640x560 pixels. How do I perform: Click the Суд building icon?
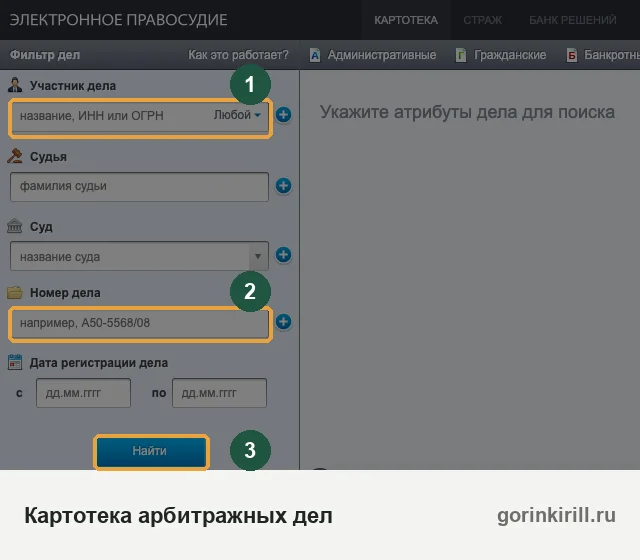point(15,226)
